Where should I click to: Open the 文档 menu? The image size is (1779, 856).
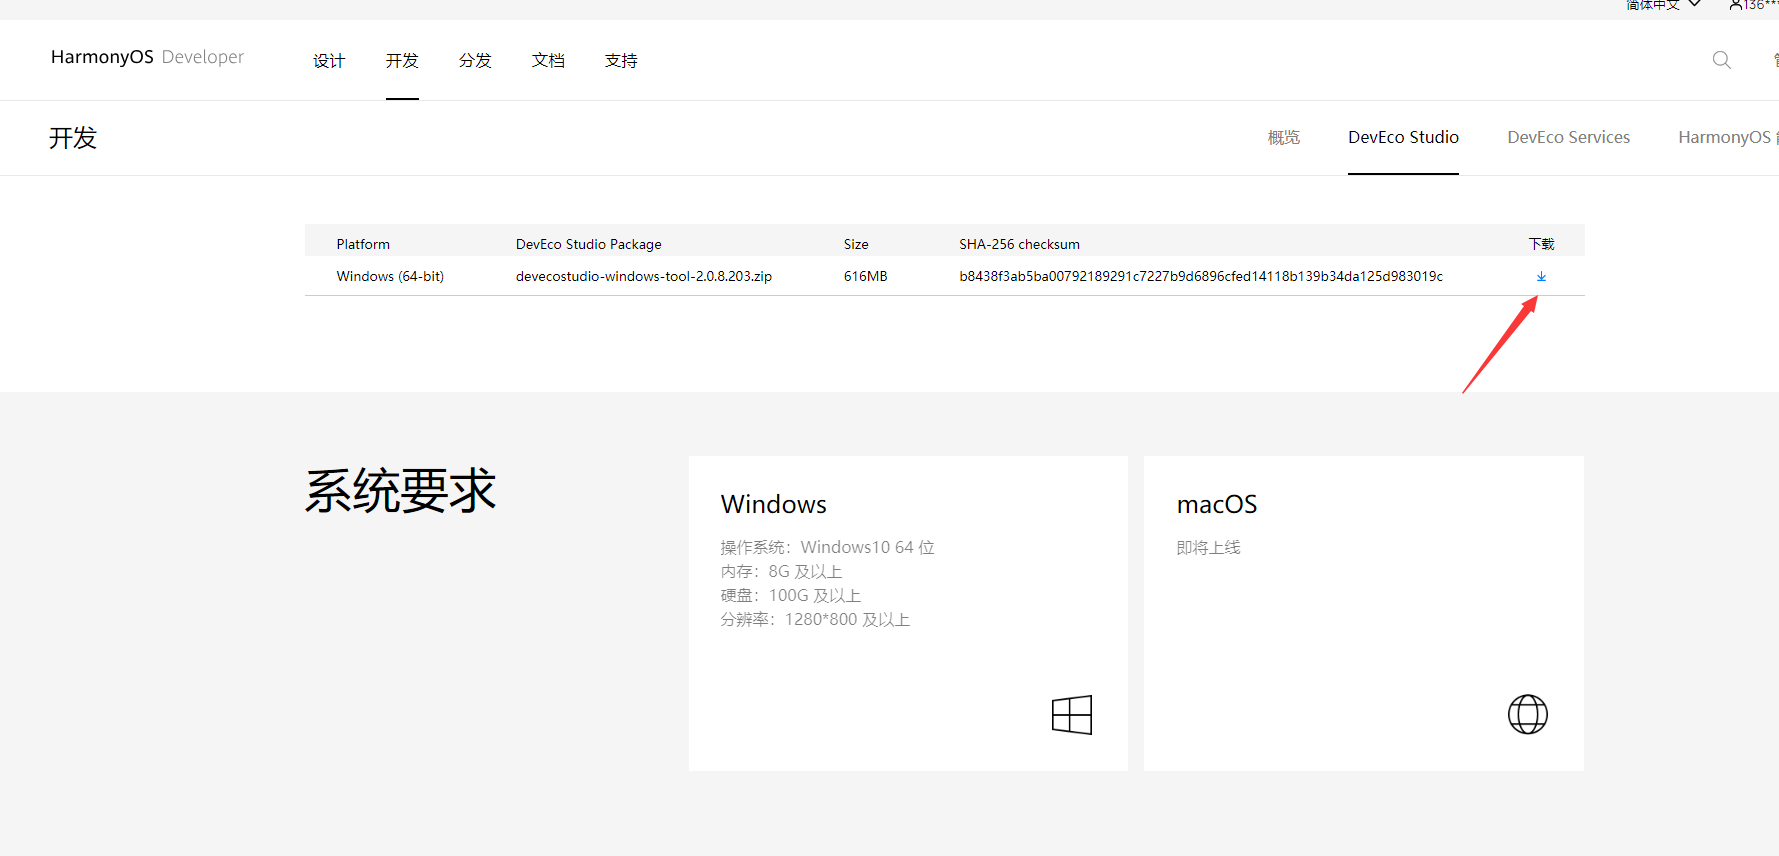548,61
